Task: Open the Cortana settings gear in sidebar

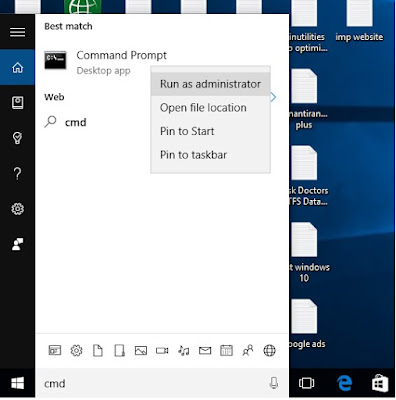Action: pyautogui.click(x=17, y=209)
